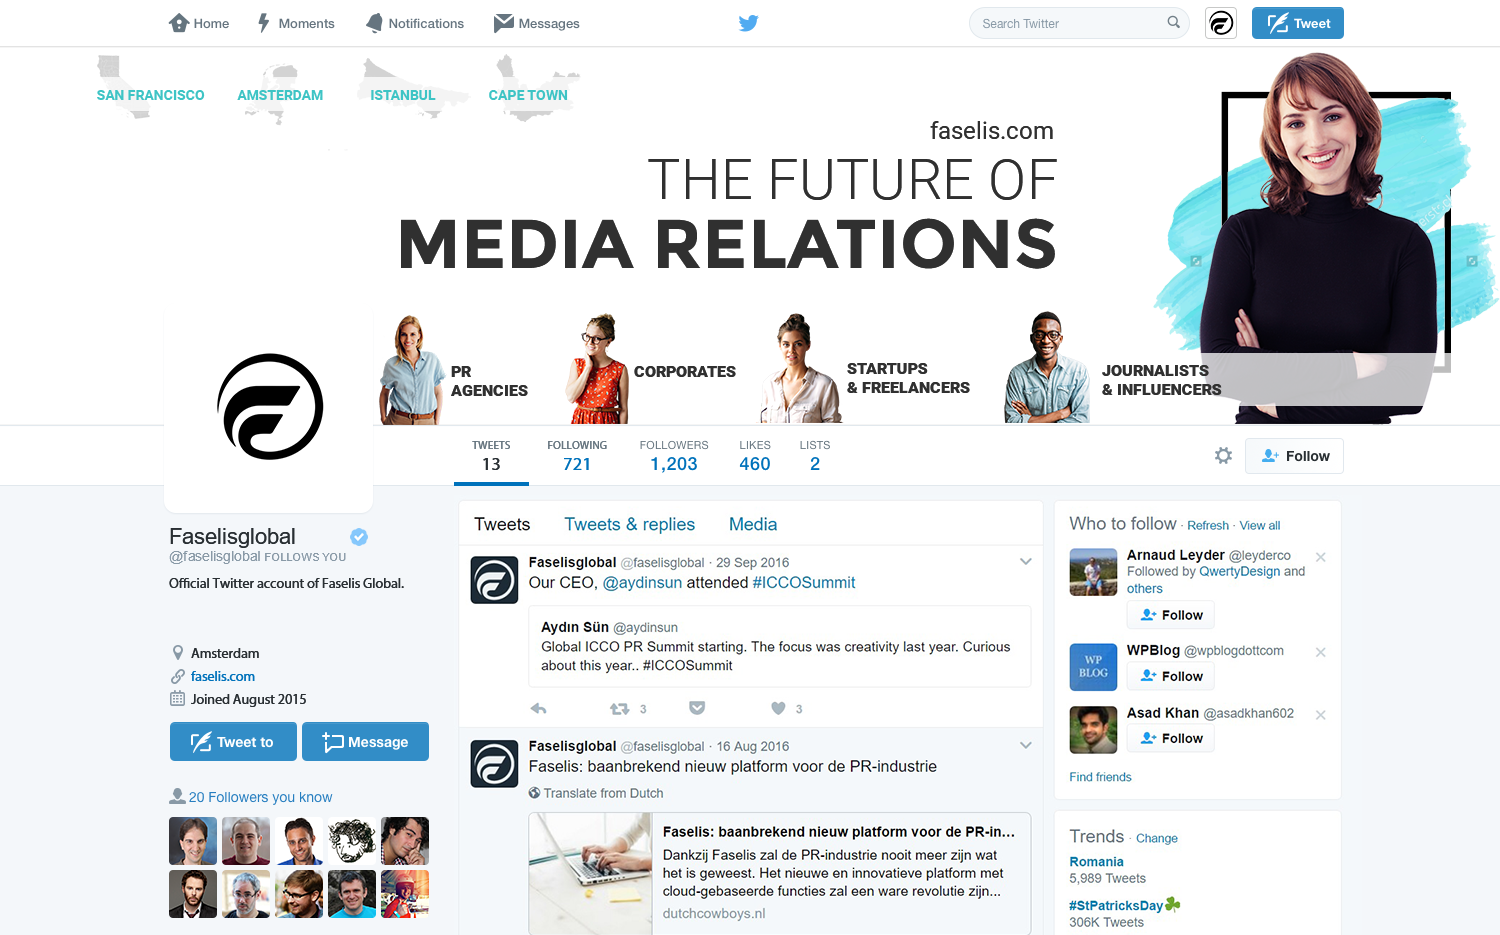Open the profile gear settings menu

pos(1223,456)
